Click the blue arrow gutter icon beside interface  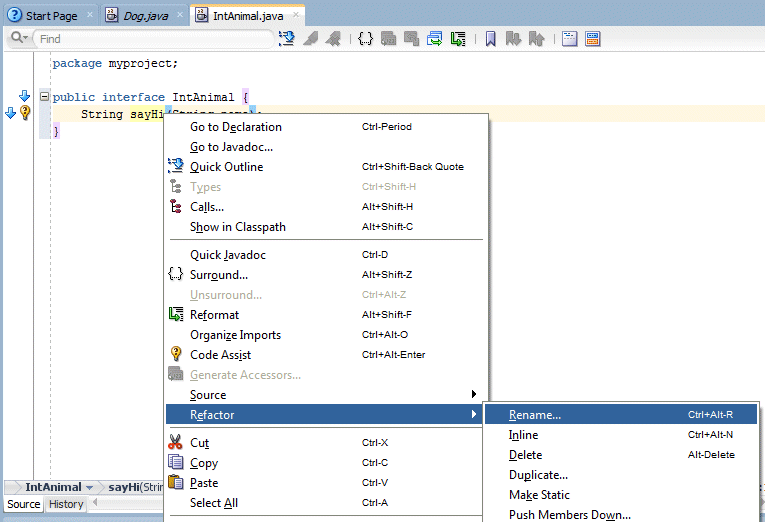click(24, 96)
